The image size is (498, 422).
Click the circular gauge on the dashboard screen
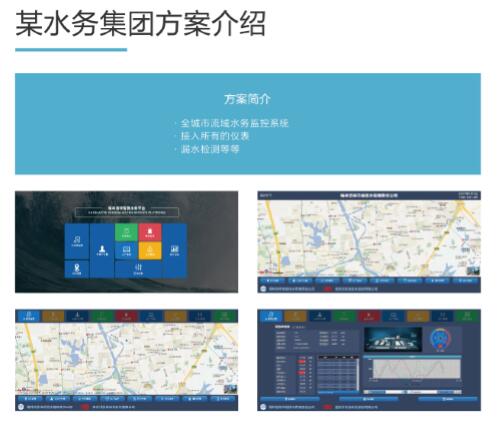[x=441, y=339]
